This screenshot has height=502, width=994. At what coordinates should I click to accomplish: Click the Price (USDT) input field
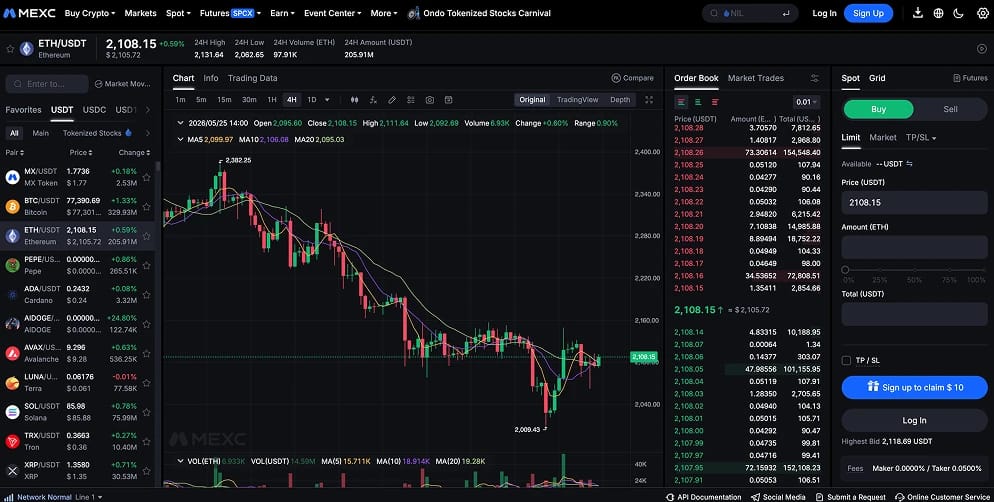click(914, 202)
